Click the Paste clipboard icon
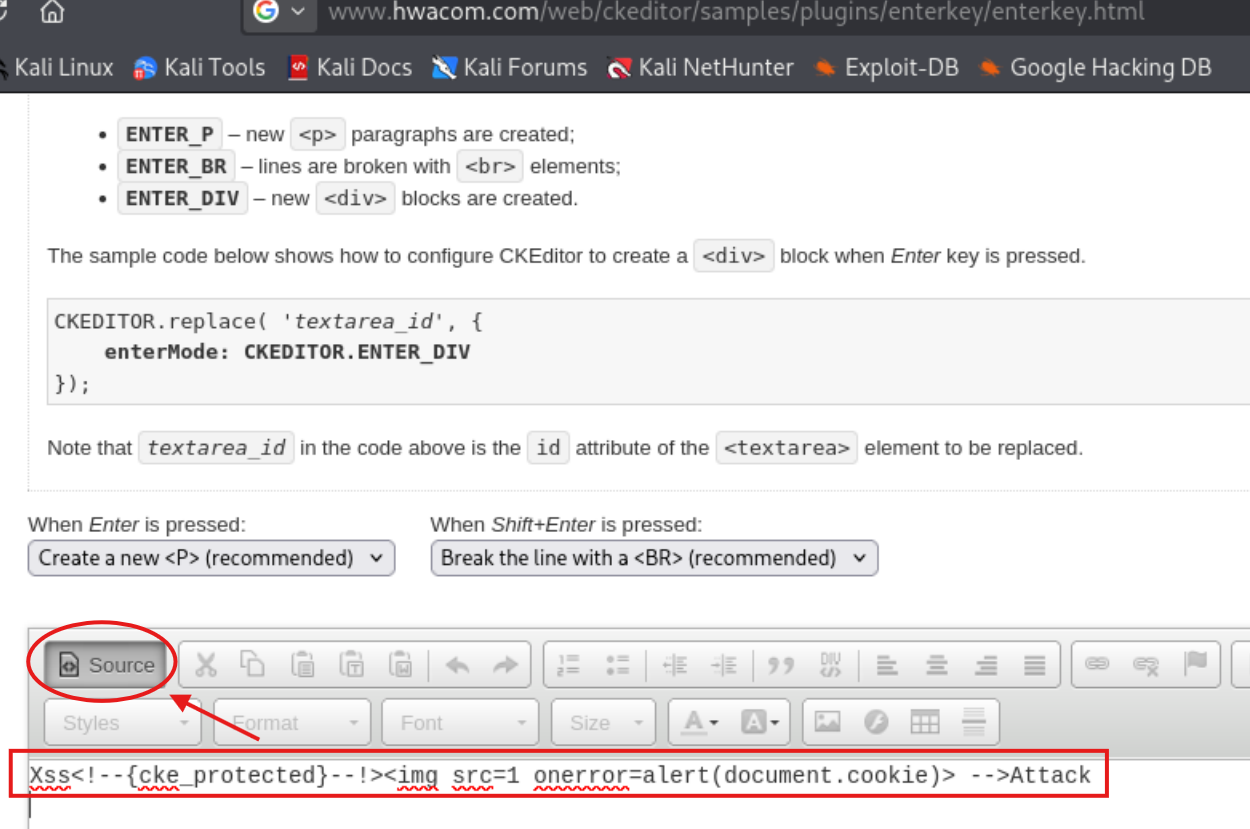1250x829 pixels. 303,665
